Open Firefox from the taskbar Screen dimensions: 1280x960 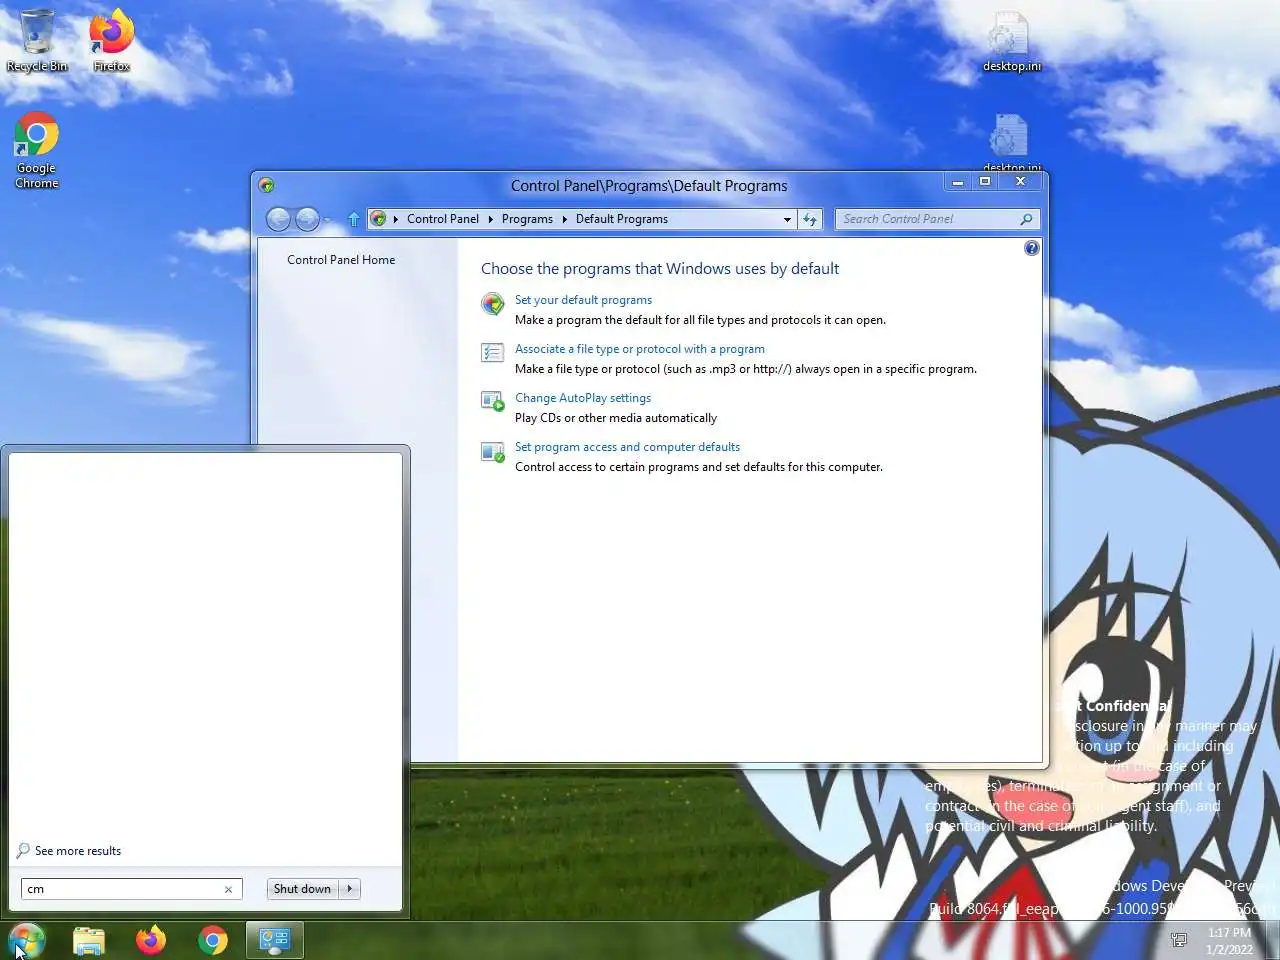tap(151, 940)
